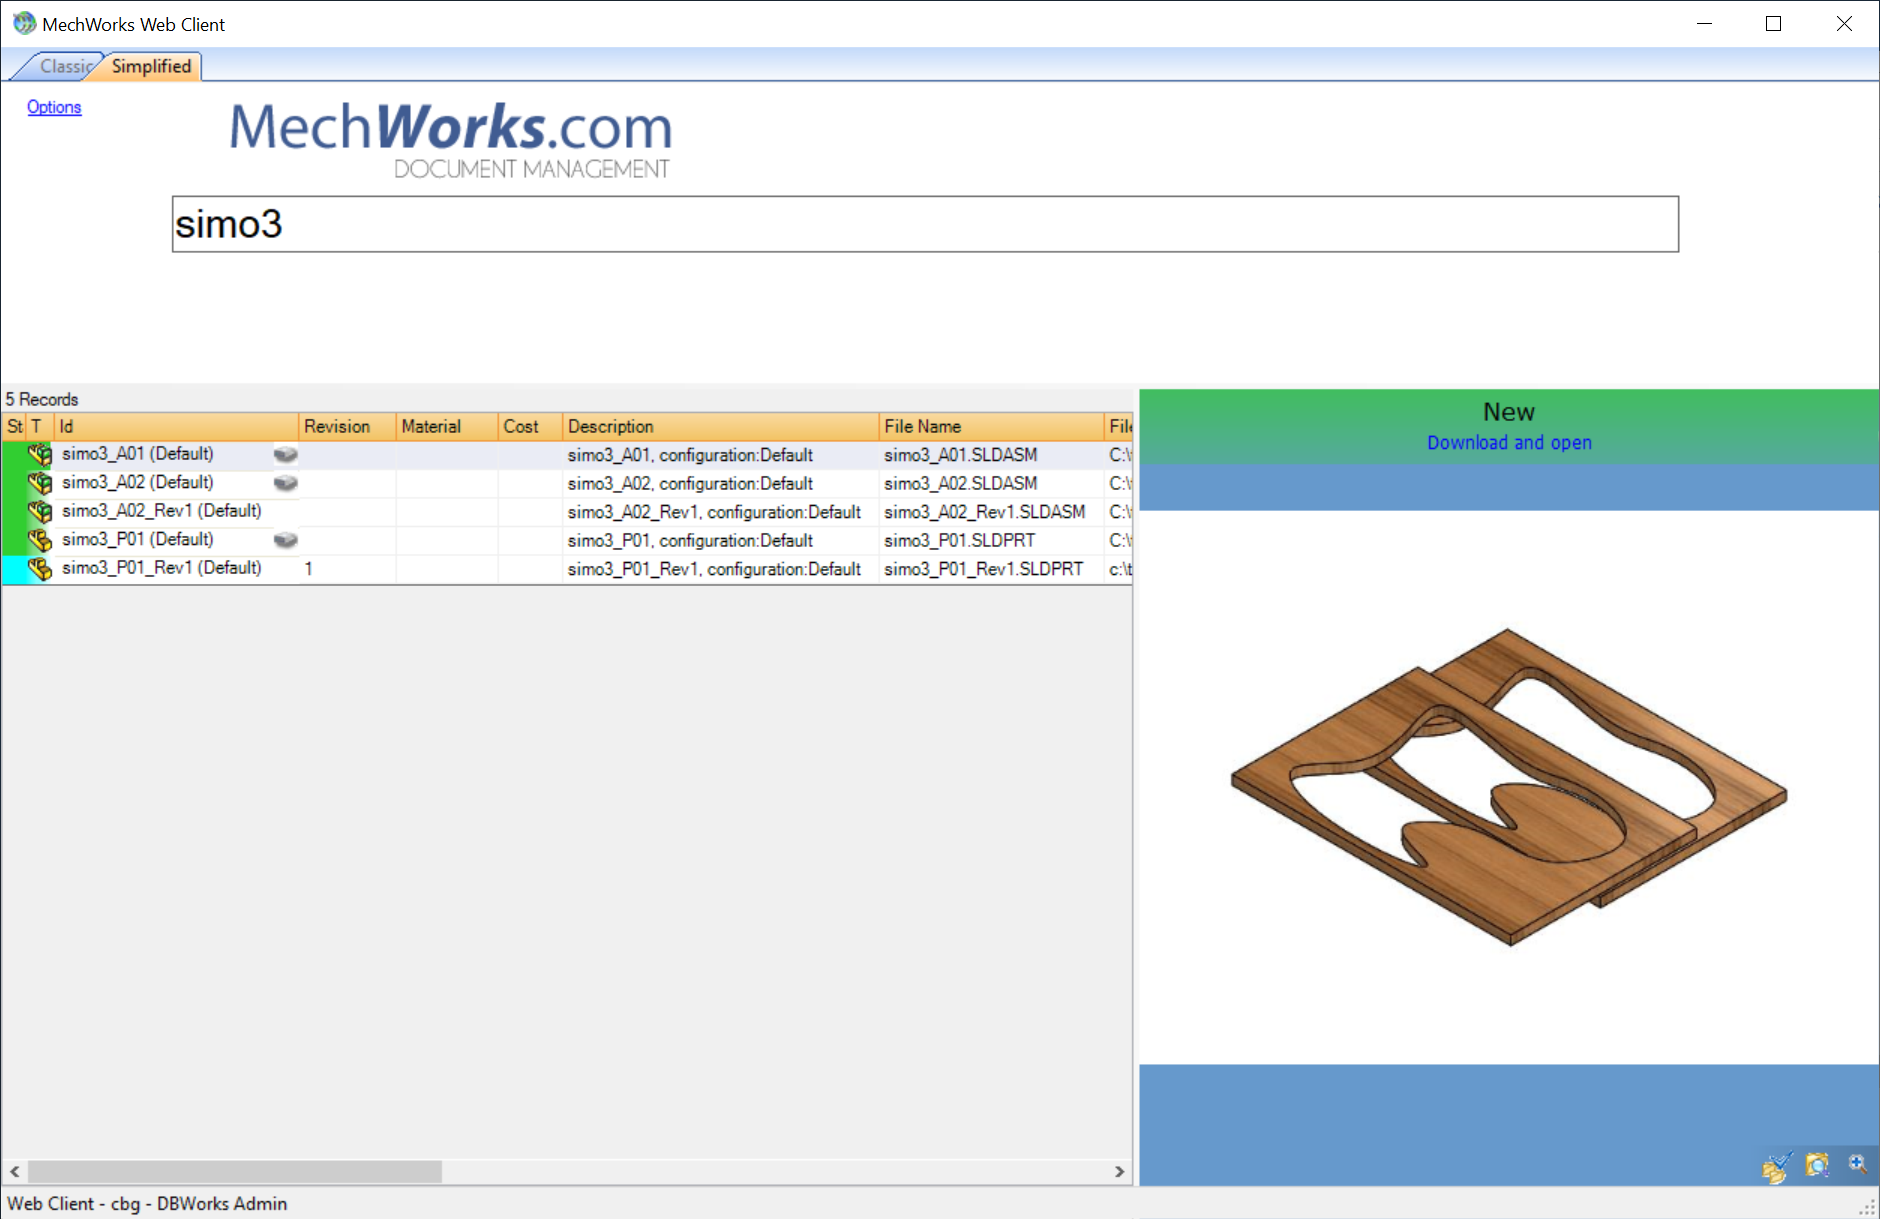Click the zoom-in magnifier icon in preview
Image resolution: width=1880 pixels, height=1219 pixels.
tap(1857, 1164)
